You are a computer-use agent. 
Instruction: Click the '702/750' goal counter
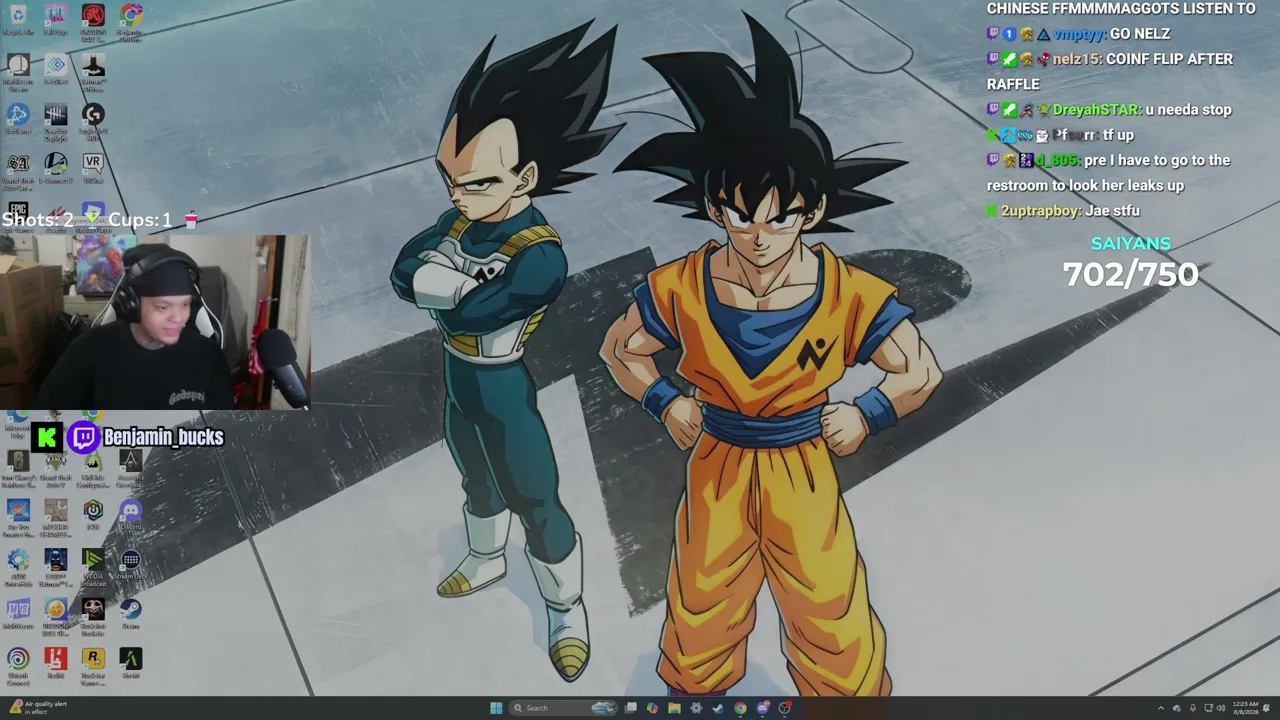(1130, 275)
